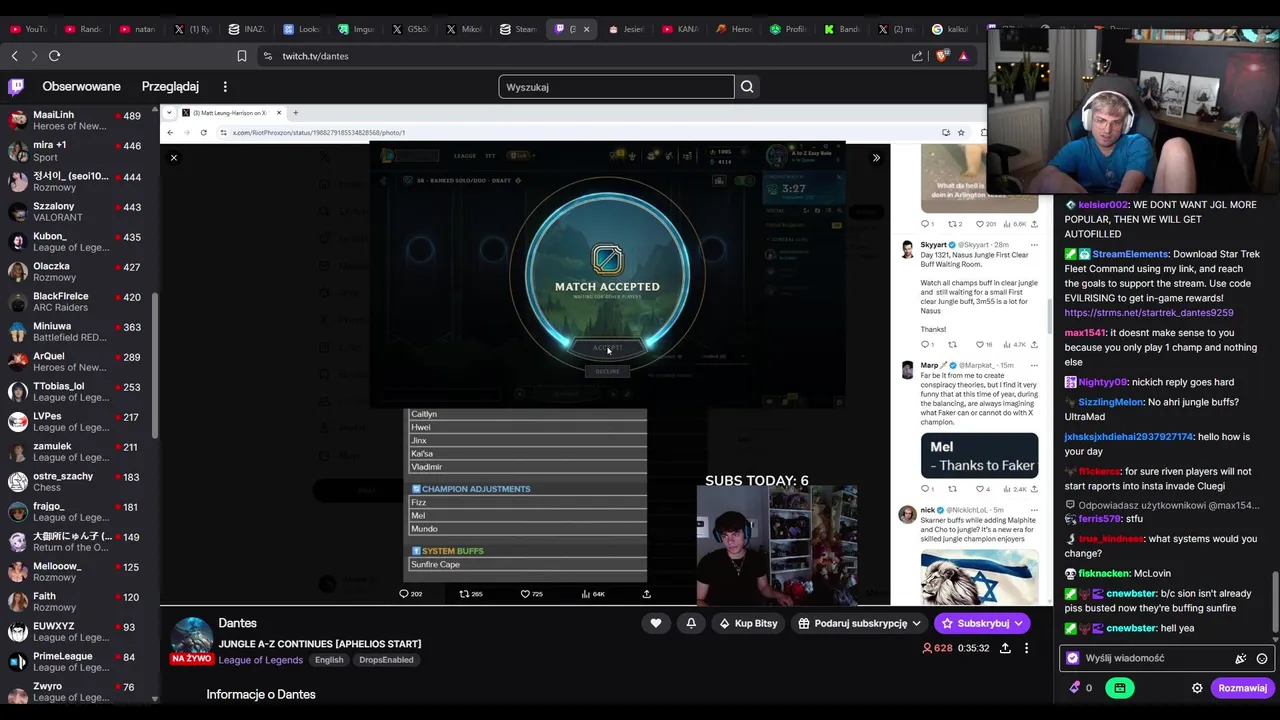
Task: Reload the page with the refresh icon
Action: [54, 56]
